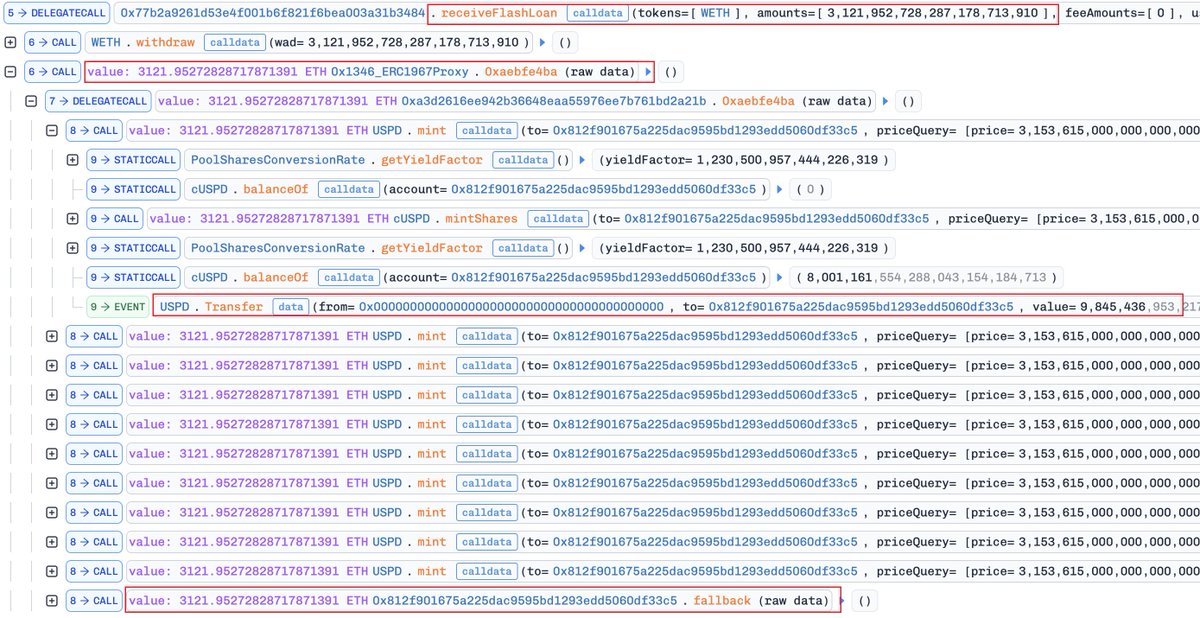Click 0xaebfe4ba selector on the 7 → DELEGATECALL row

pyautogui.click(x=758, y=101)
